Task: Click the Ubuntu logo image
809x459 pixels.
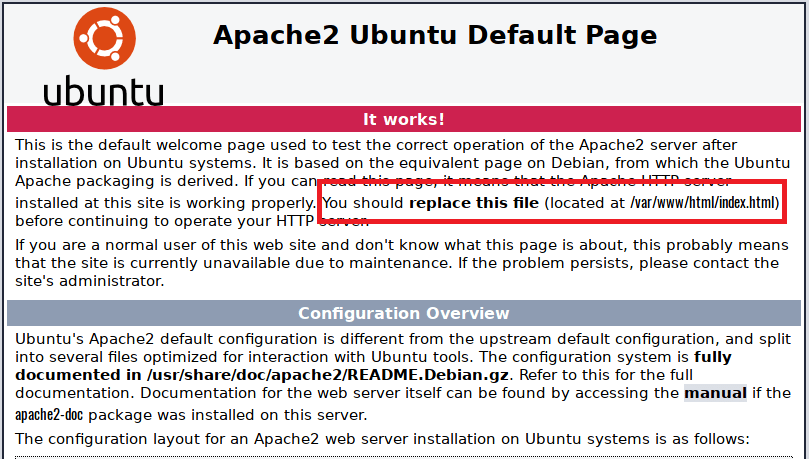Action: click(104, 56)
